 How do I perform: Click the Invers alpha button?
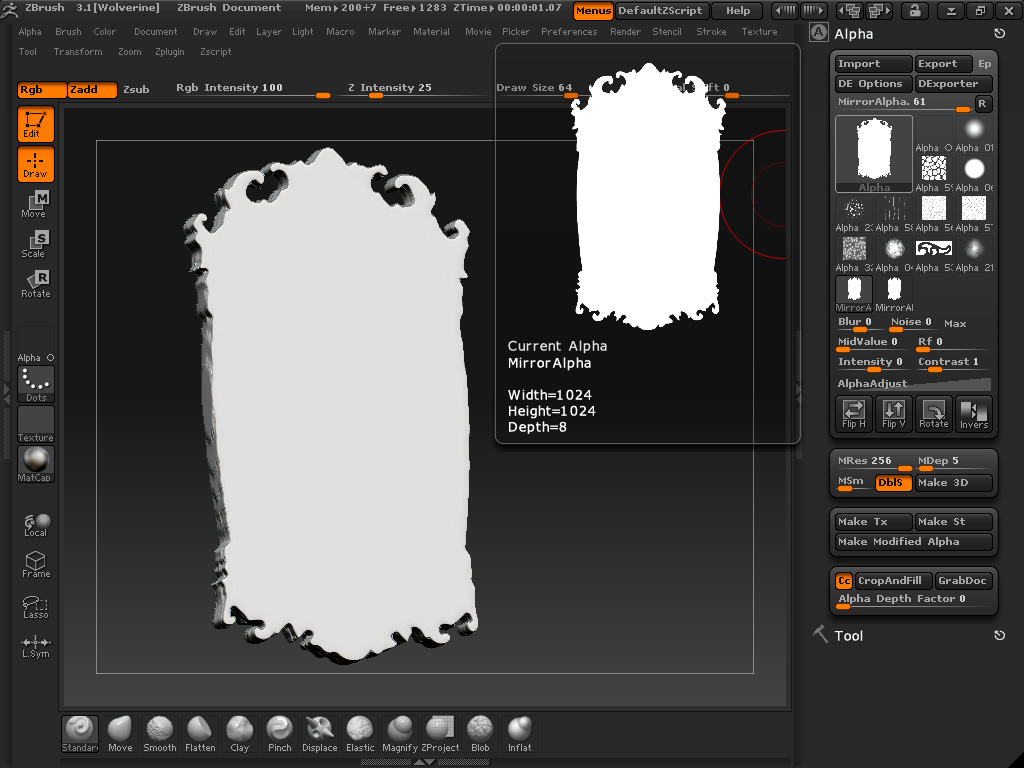(x=974, y=413)
